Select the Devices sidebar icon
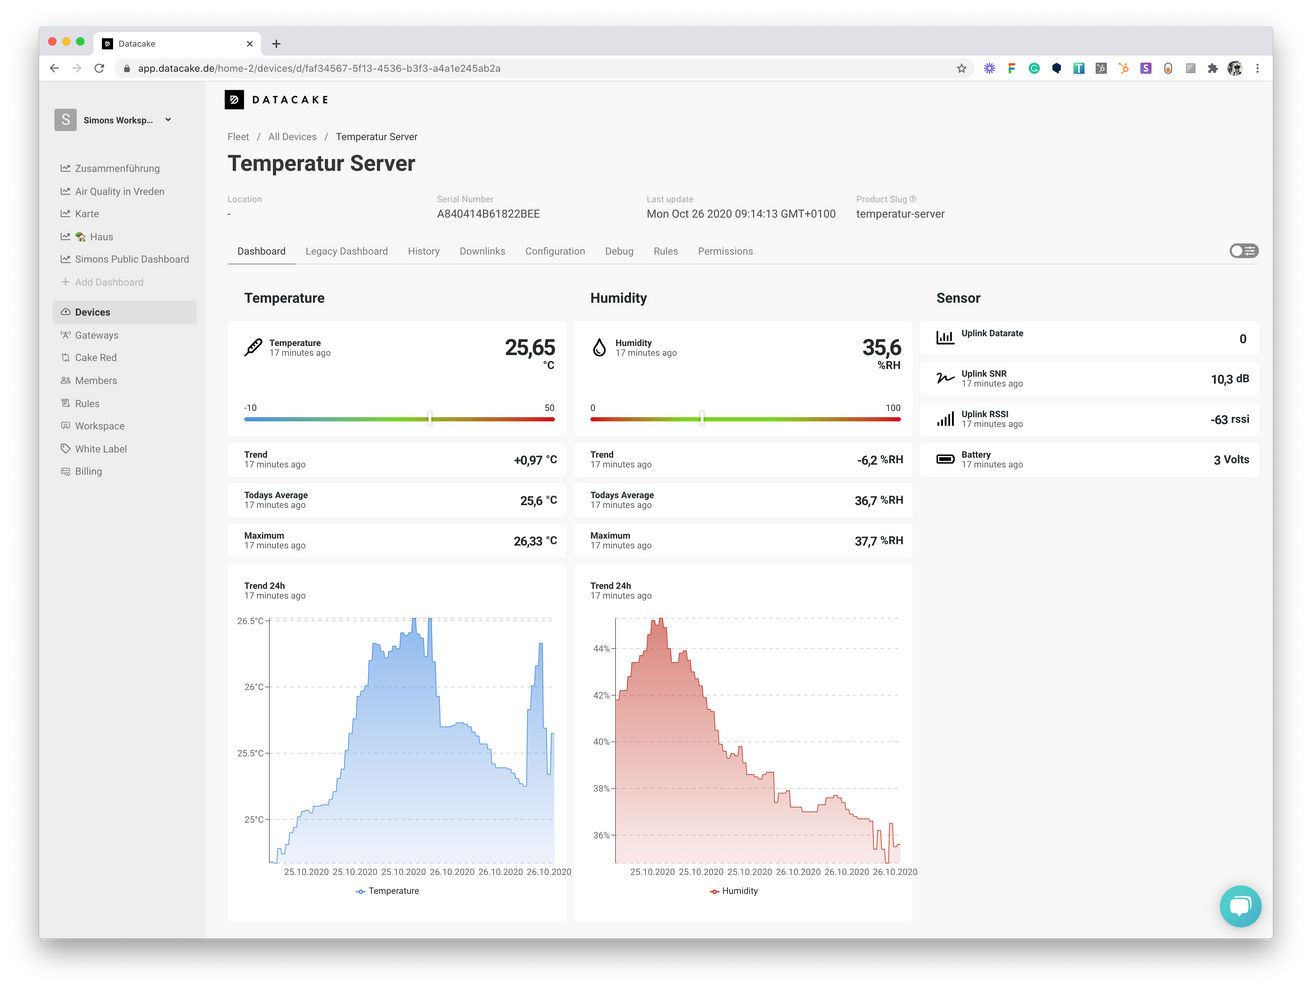 (x=65, y=312)
